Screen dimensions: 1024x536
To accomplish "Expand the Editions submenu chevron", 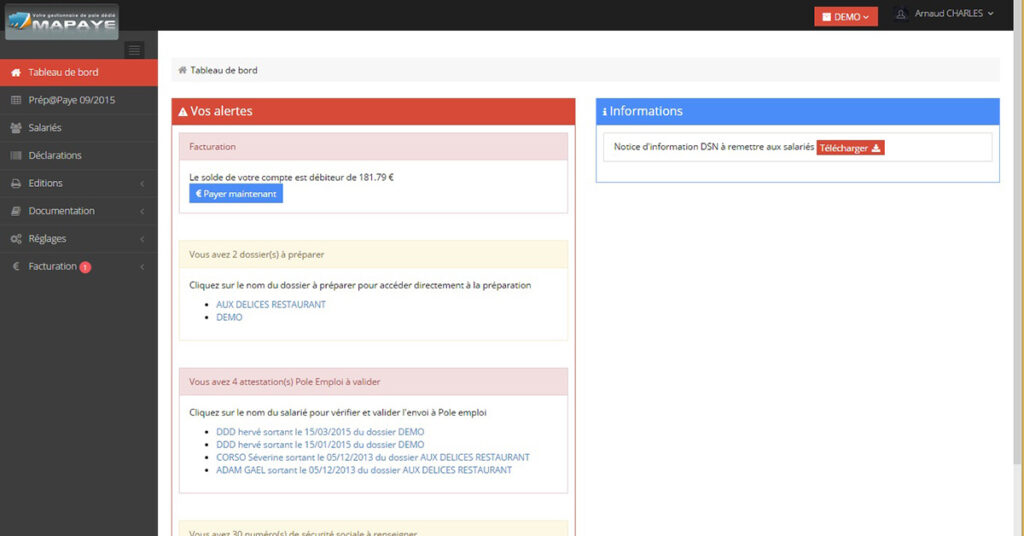I will (142, 184).
